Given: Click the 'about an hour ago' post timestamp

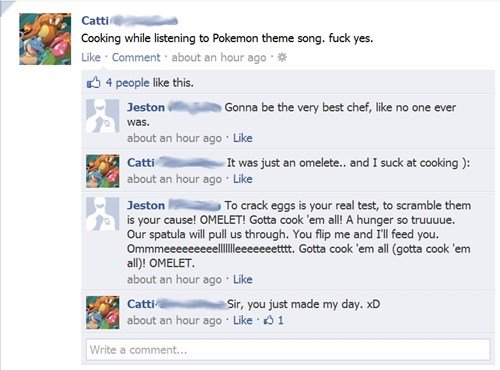Looking at the screenshot, I should click(219, 58).
